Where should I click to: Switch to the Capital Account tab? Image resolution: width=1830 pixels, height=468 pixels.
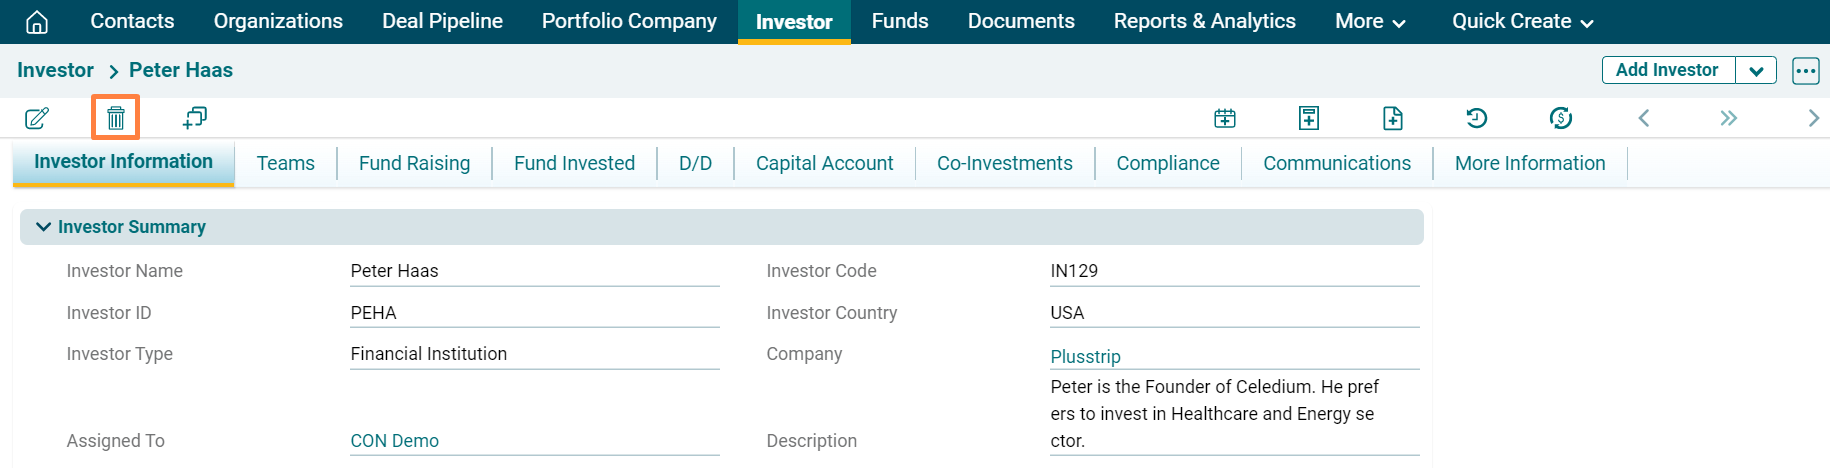(x=824, y=163)
